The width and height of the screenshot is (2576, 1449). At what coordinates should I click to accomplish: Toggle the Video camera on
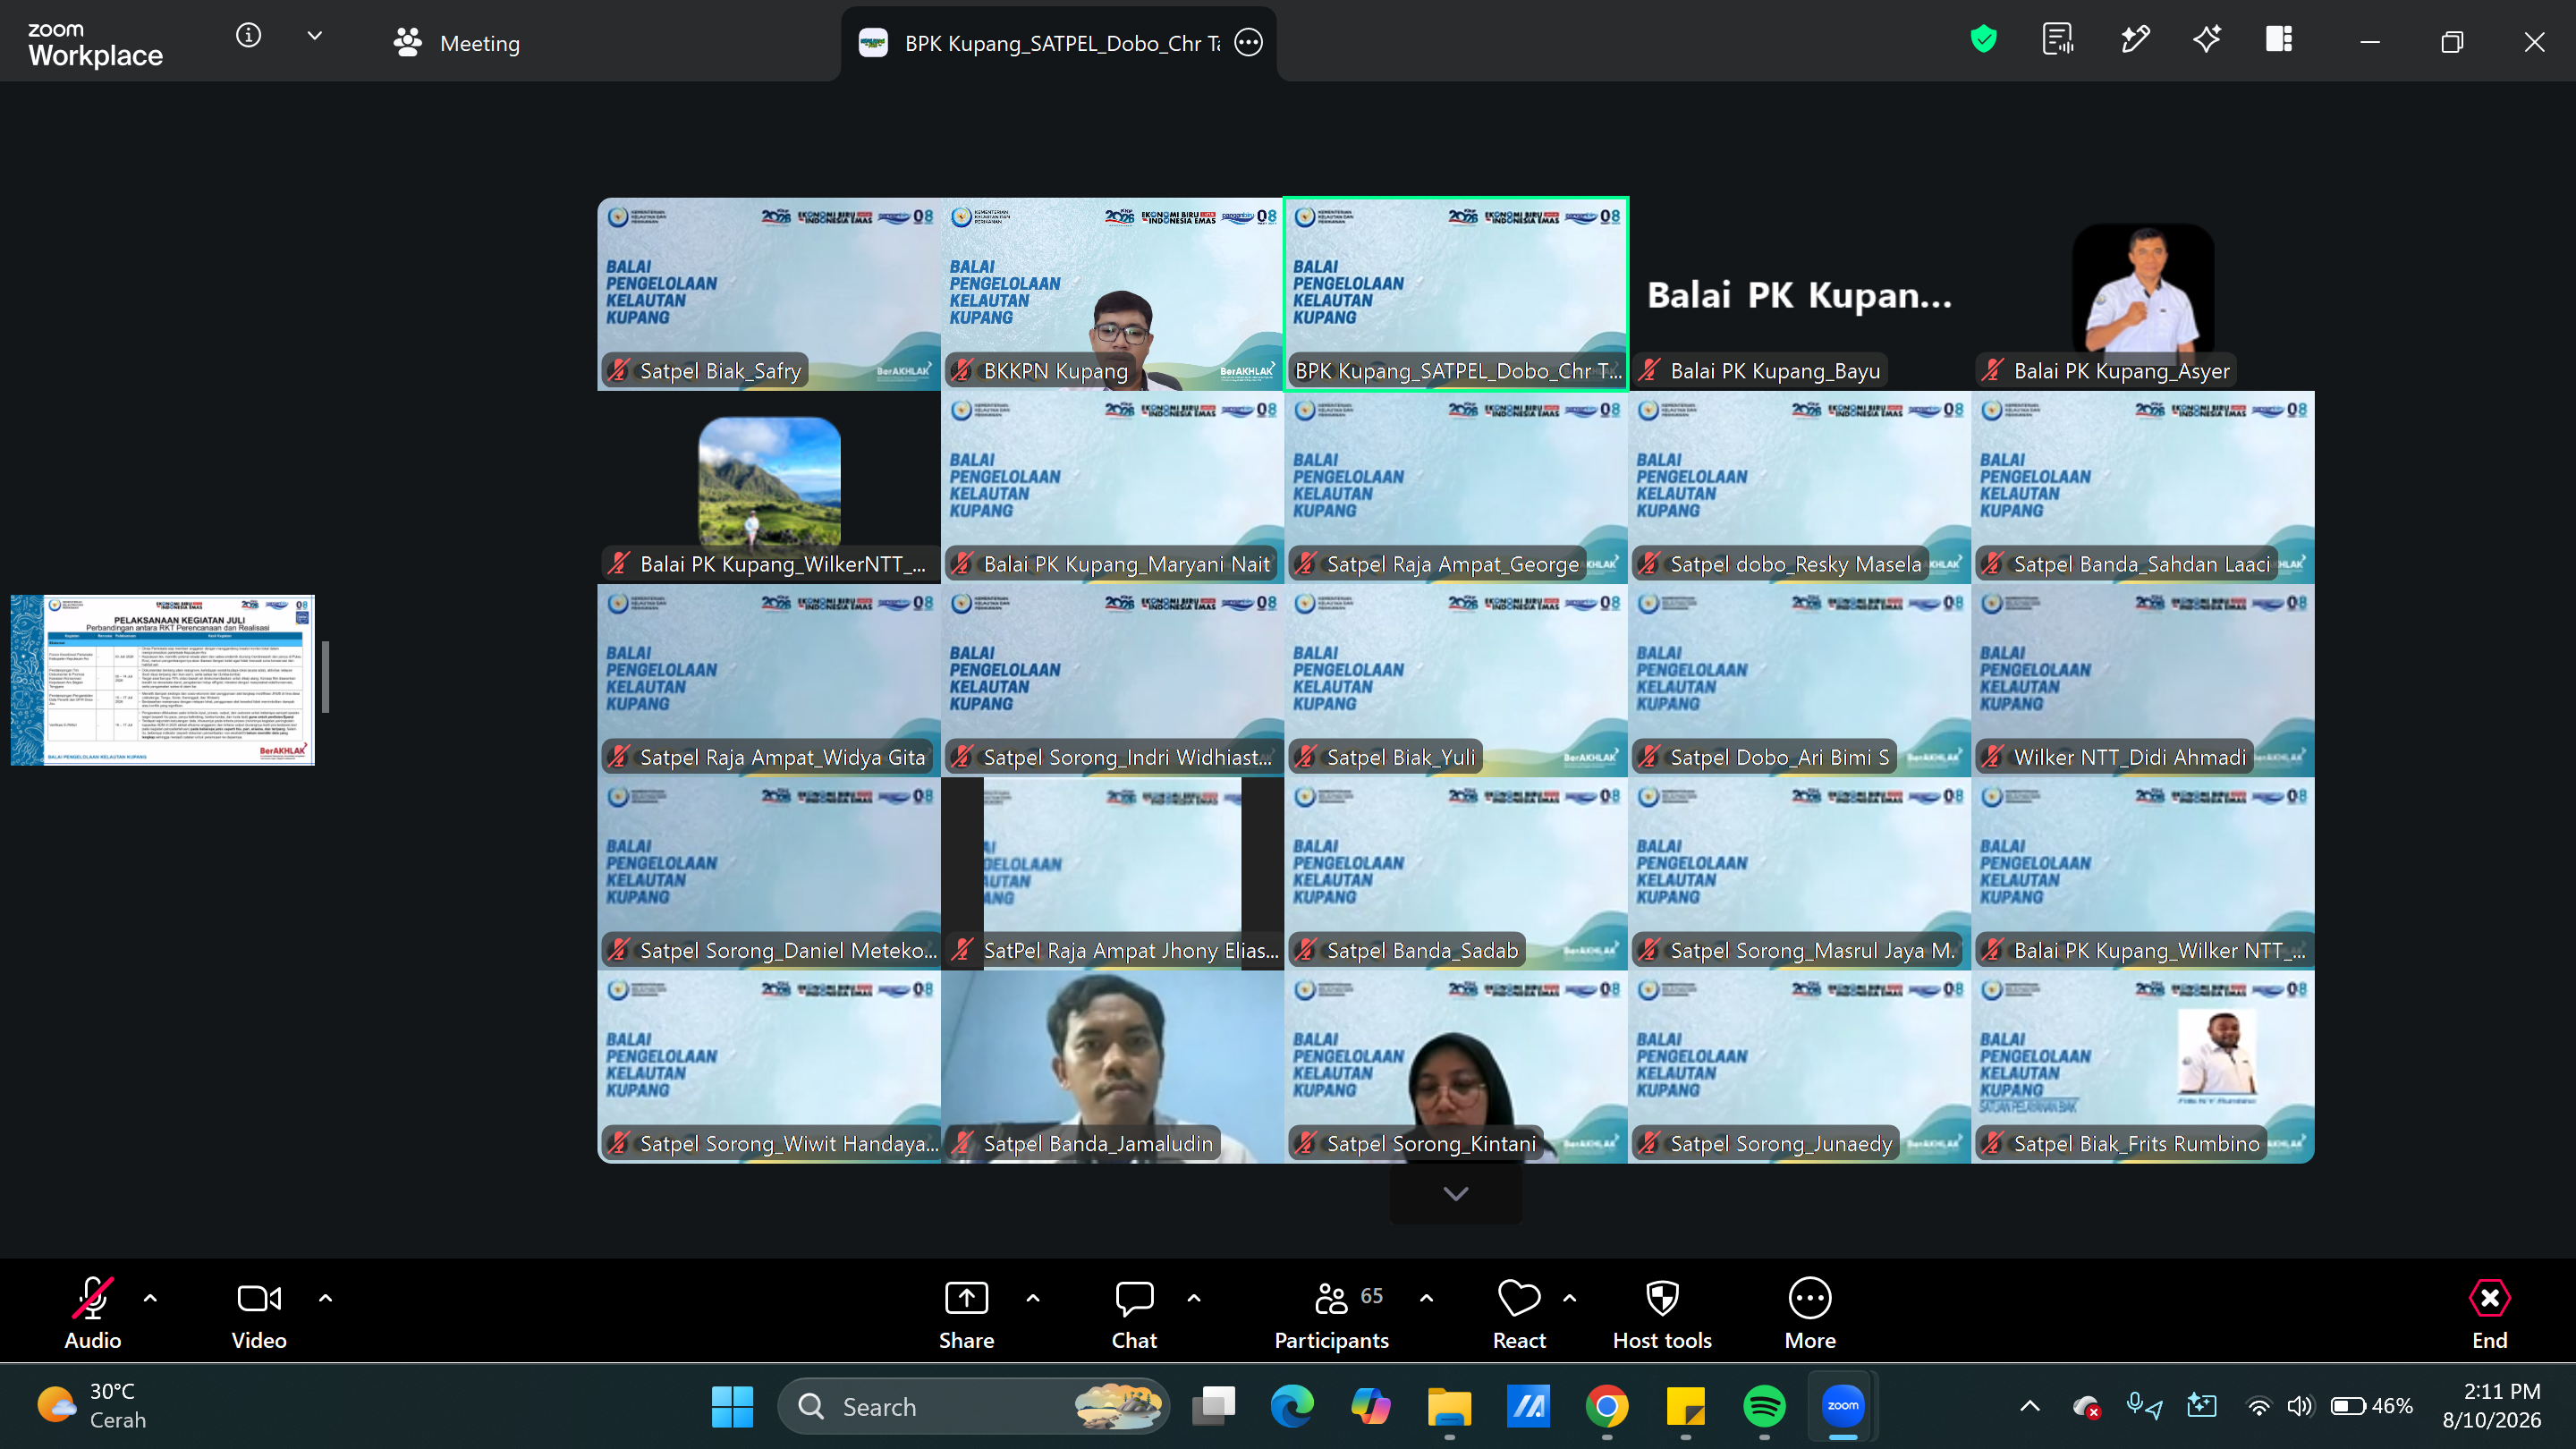click(259, 1313)
